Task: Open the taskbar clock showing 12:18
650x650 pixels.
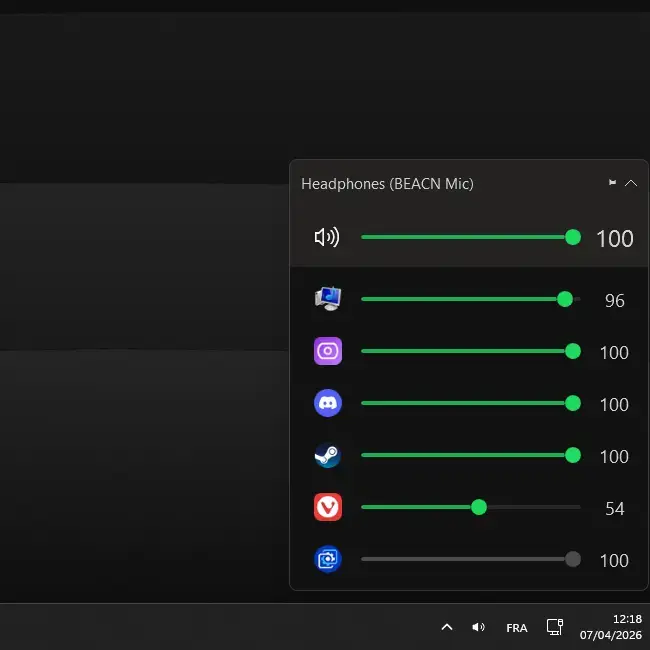Action: (x=611, y=627)
